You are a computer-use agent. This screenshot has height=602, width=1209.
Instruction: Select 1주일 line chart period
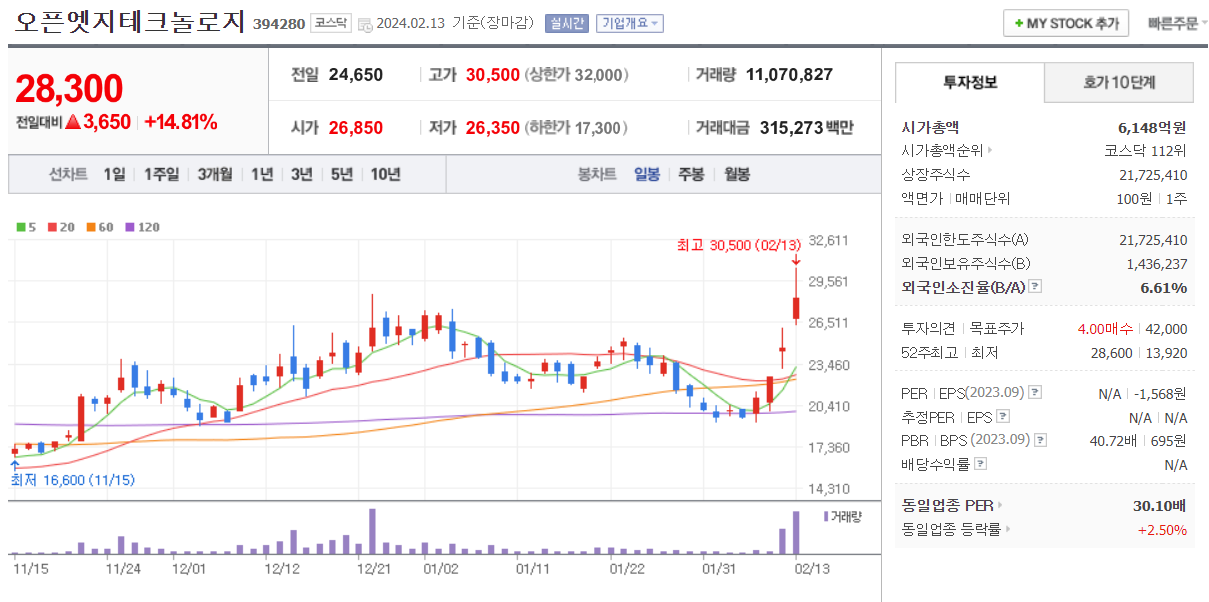tap(161, 174)
